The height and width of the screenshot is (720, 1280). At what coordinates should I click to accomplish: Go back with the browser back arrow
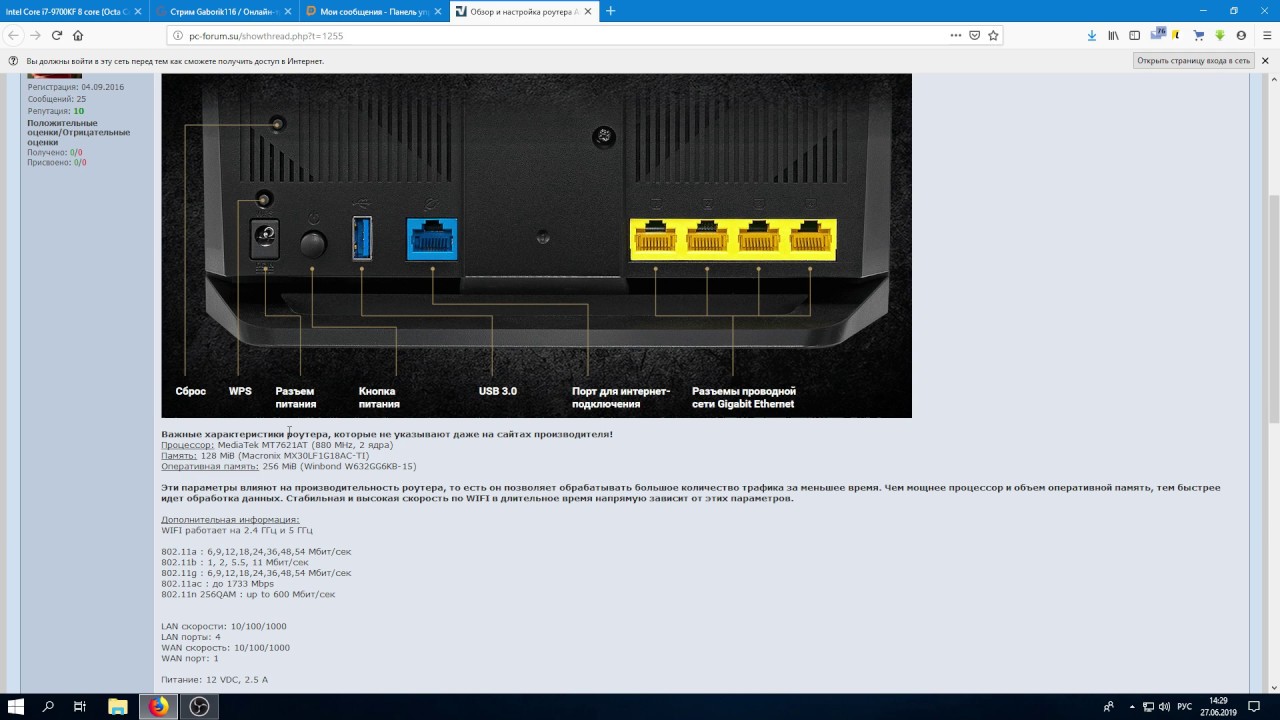13,35
